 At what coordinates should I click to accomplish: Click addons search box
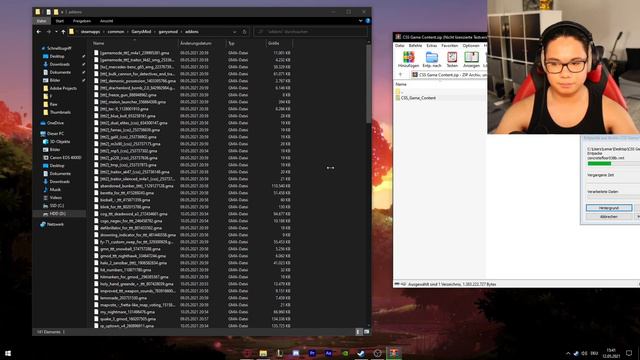pos(310,31)
